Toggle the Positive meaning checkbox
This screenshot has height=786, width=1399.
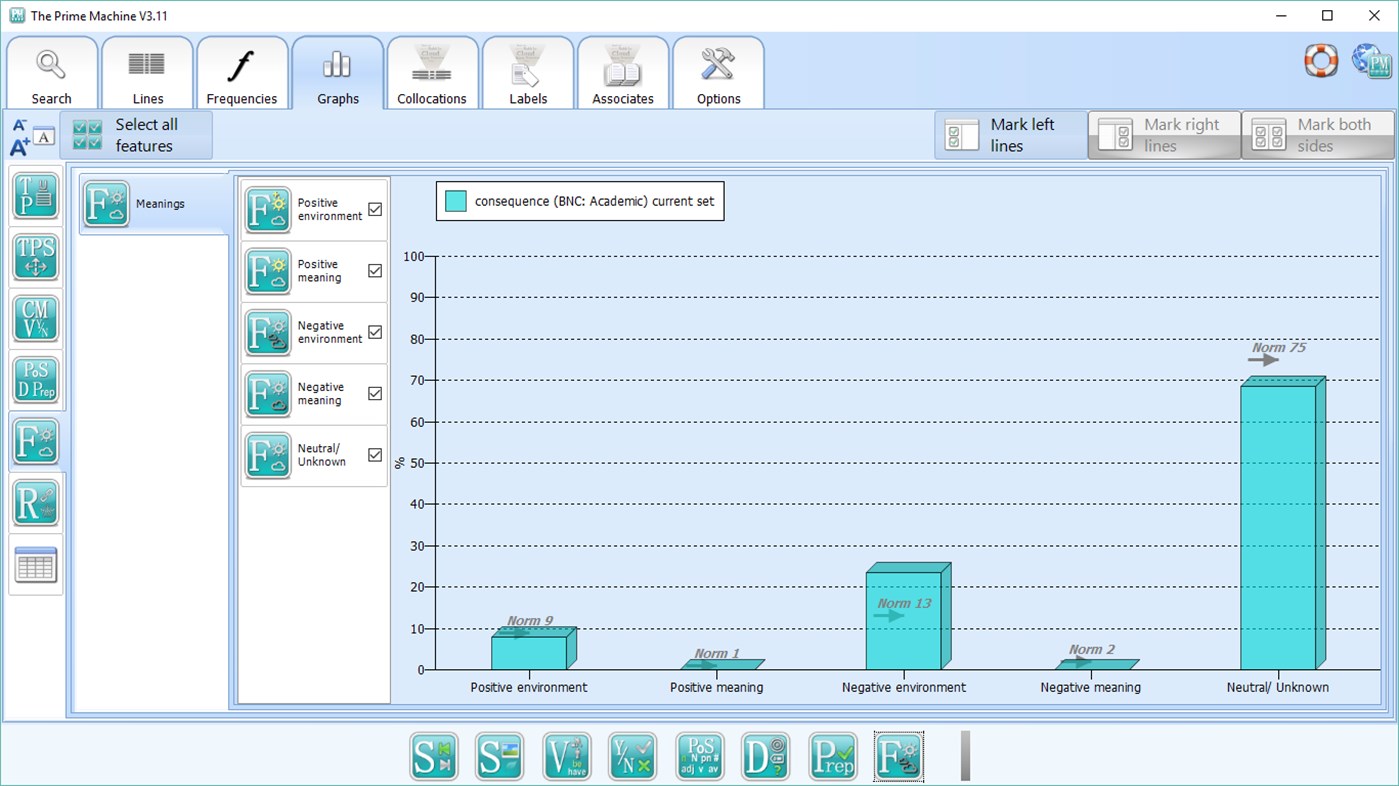(x=375, y=271)
